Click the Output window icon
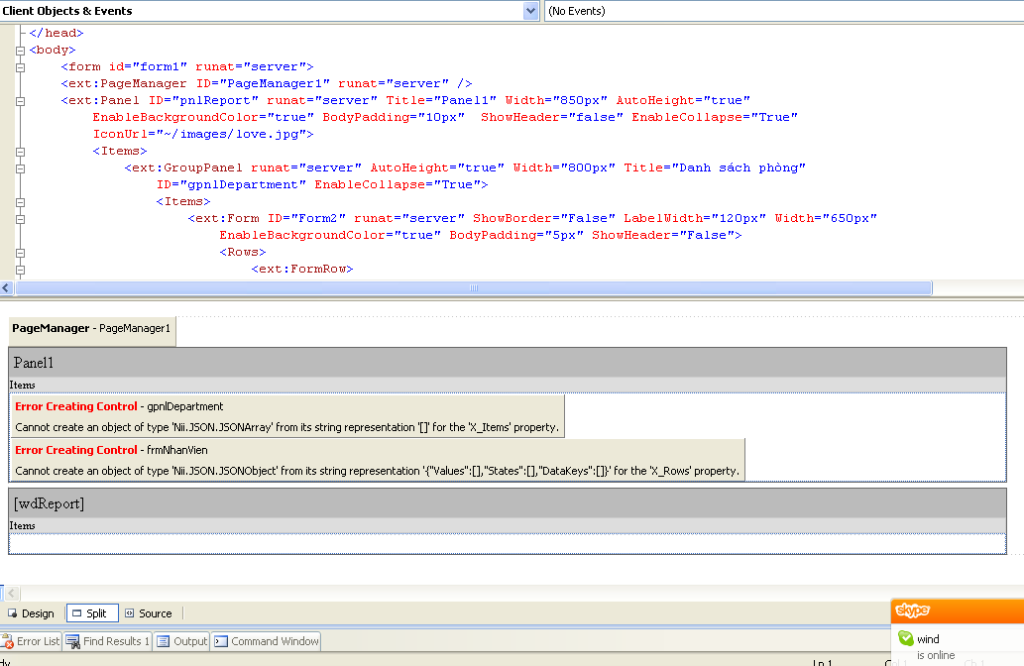This screenshot has height=666, width=1024. point(163,642)
